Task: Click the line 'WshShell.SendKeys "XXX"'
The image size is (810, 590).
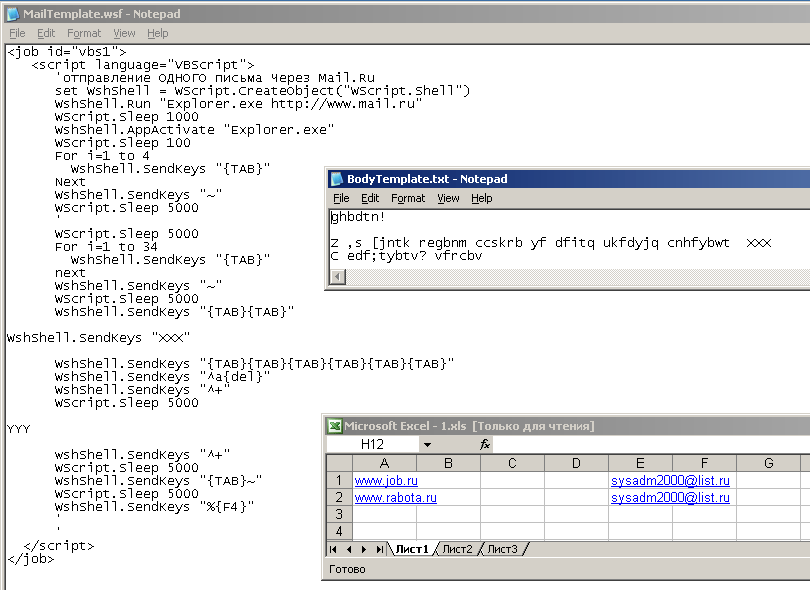Action: [x=98, y=338]
